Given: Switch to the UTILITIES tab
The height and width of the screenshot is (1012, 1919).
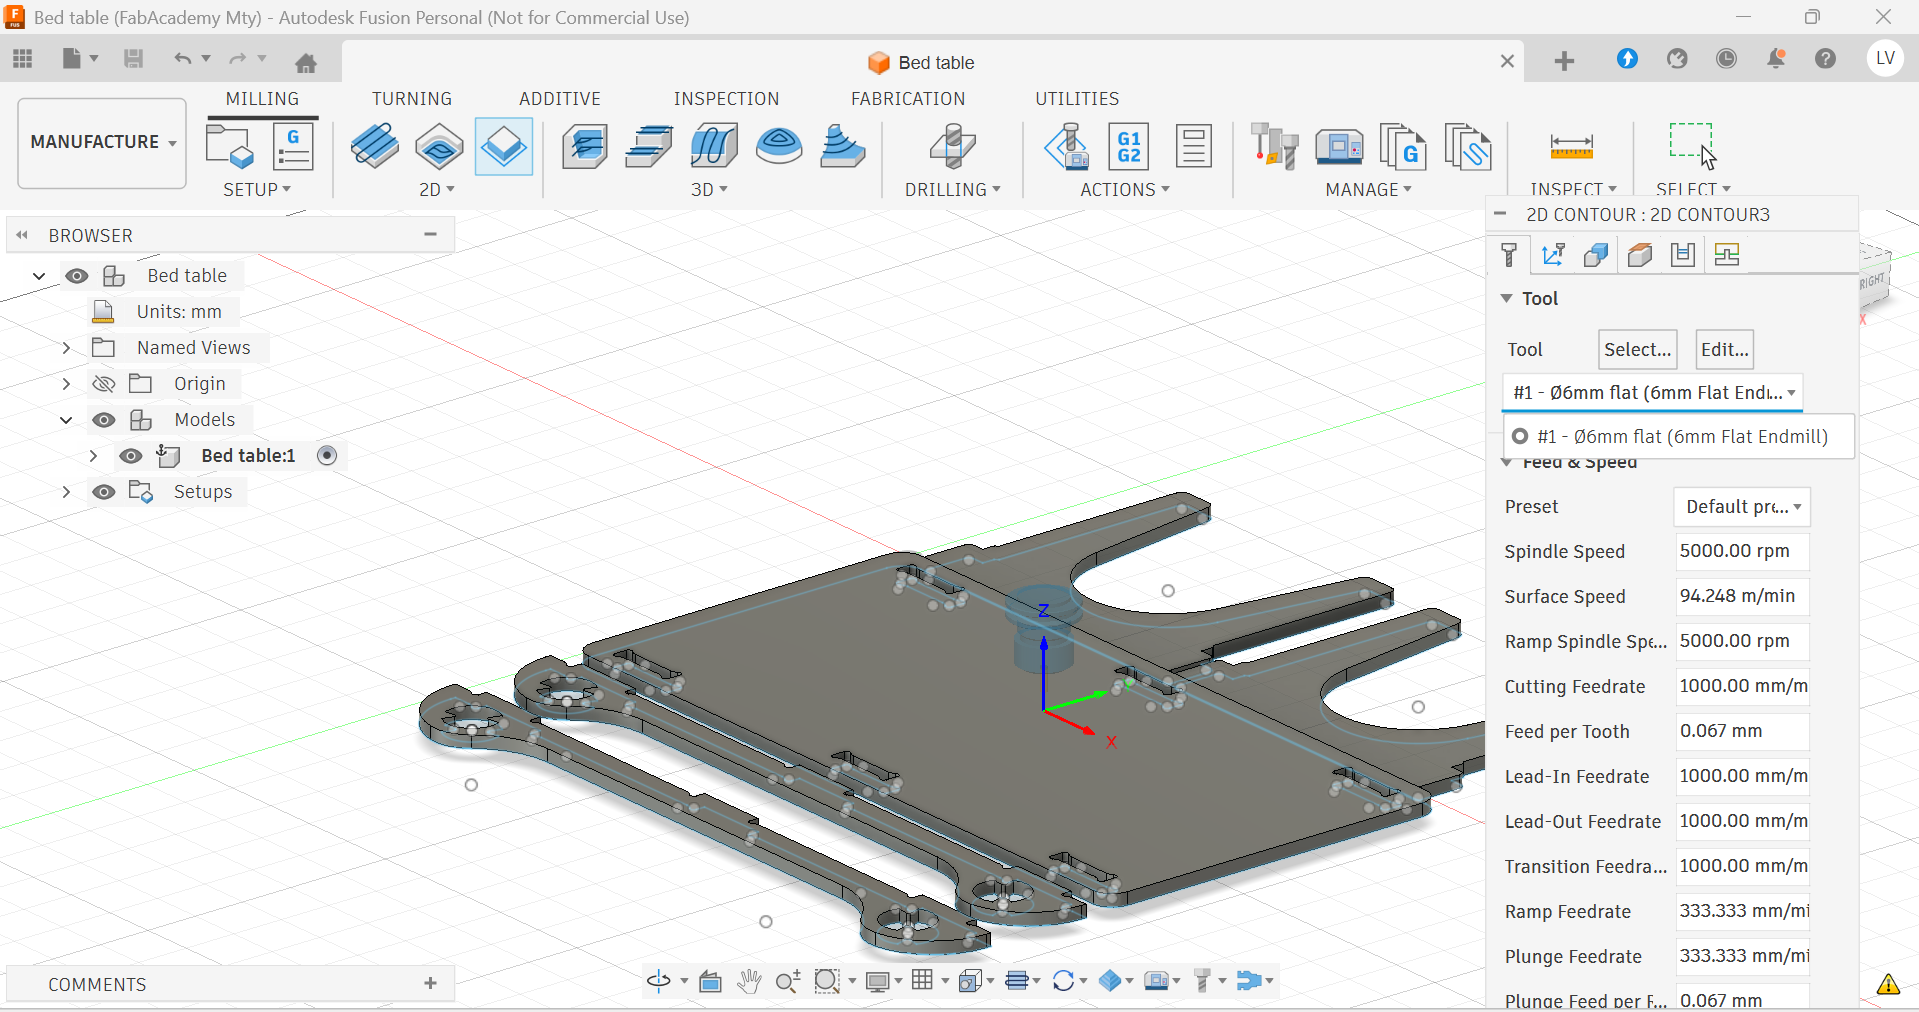Looking at the screenshot, I should point(1077,99).
